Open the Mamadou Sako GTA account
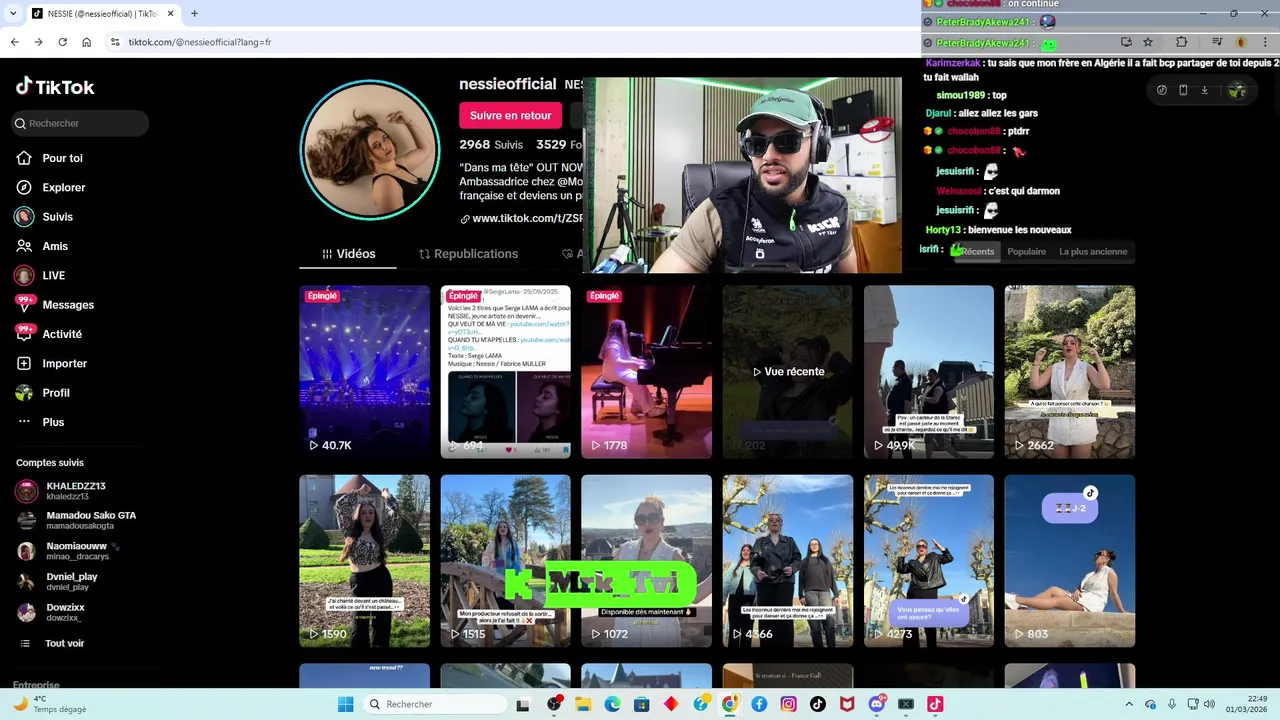This screenshot has height=720, width=1280. tap(76, 520)
